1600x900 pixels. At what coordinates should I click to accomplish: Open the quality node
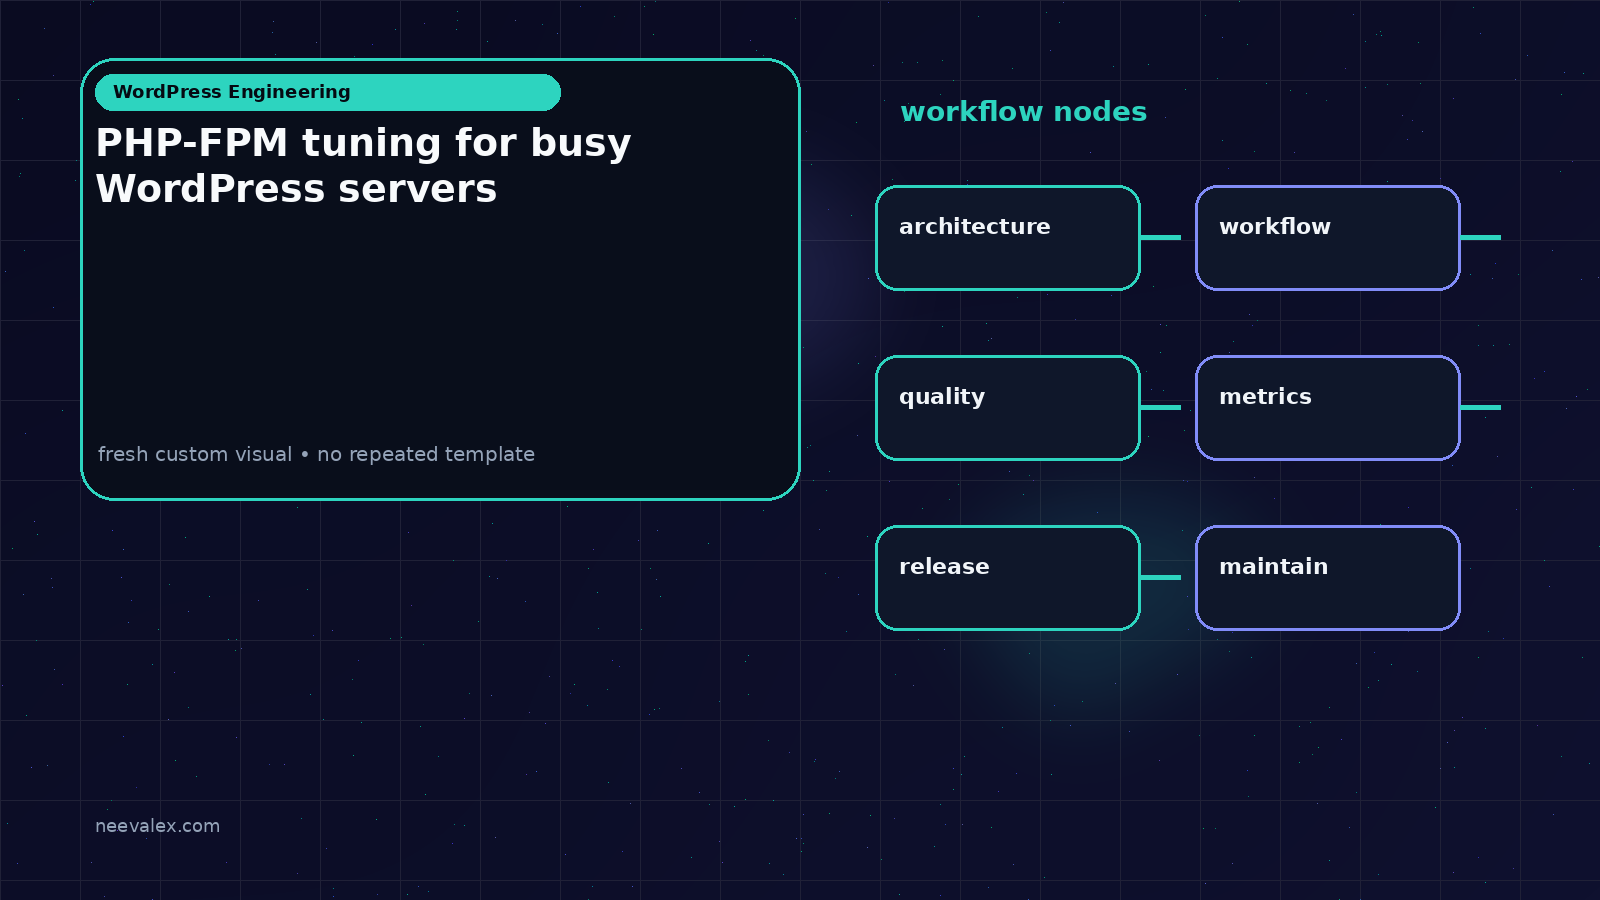pos(1008,408)
